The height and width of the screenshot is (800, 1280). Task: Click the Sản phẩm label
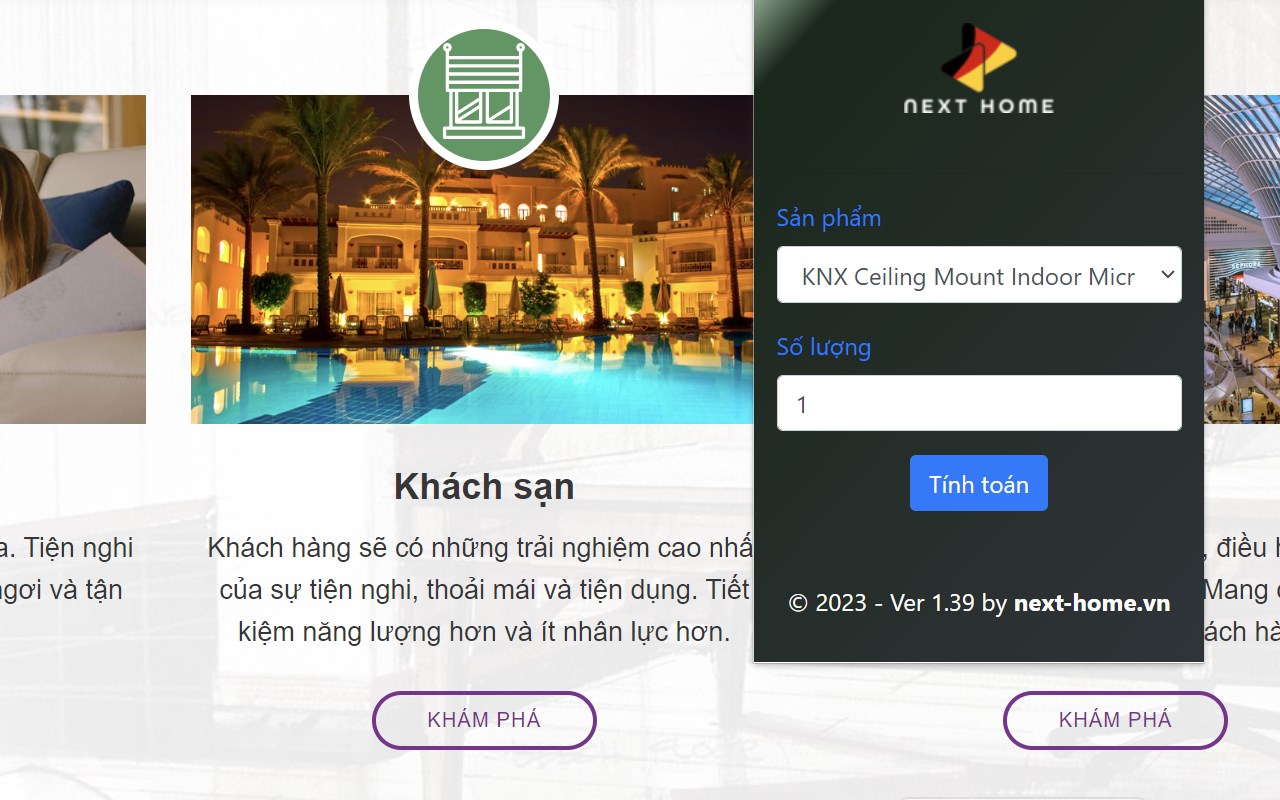tap(829, 218)
